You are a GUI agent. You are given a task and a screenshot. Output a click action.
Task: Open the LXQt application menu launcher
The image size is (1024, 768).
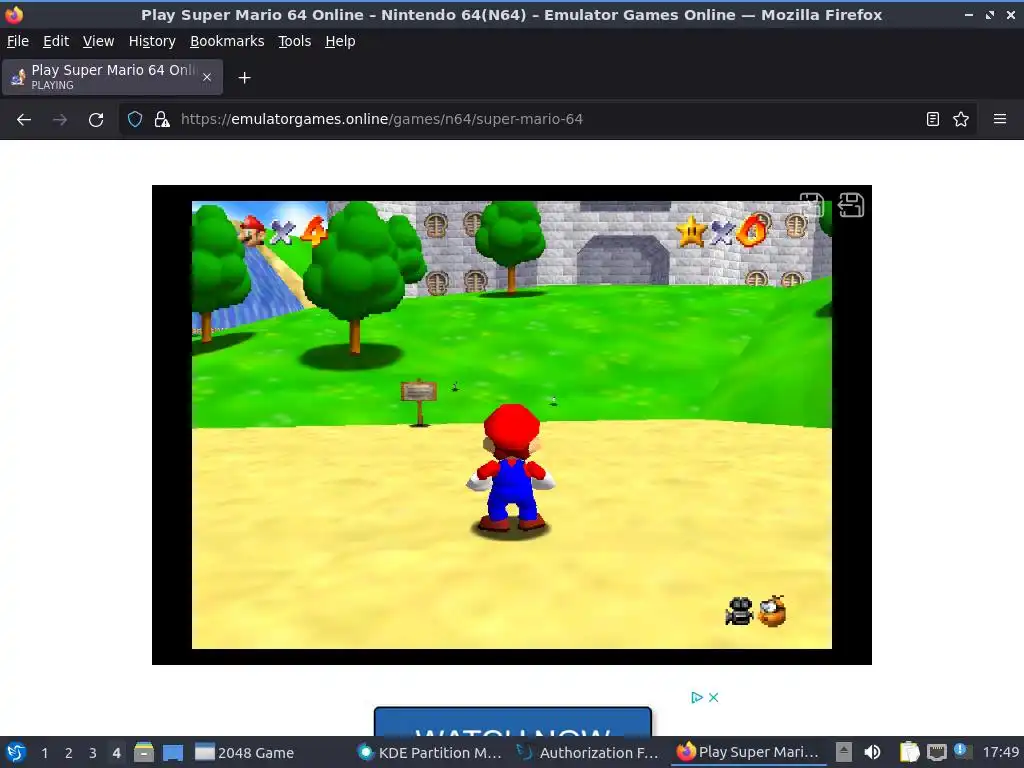(x=16, y=752)
